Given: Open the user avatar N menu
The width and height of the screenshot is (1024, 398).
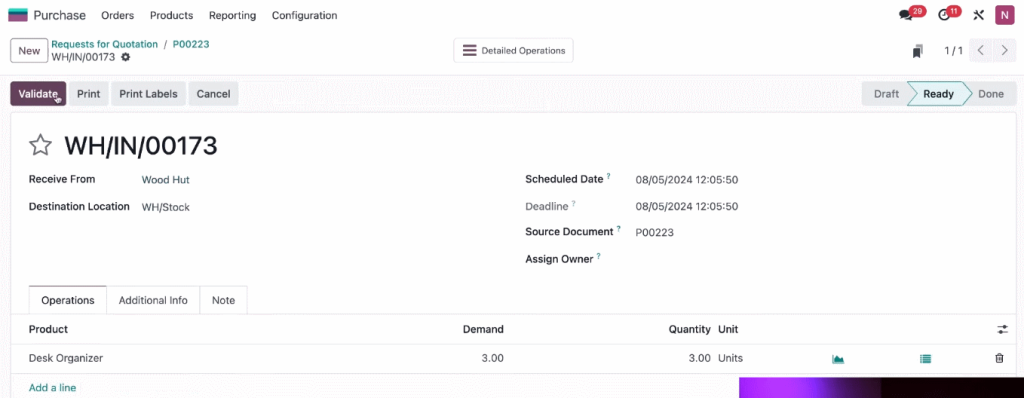Looking at the screenshot, I should point(1004,15).
